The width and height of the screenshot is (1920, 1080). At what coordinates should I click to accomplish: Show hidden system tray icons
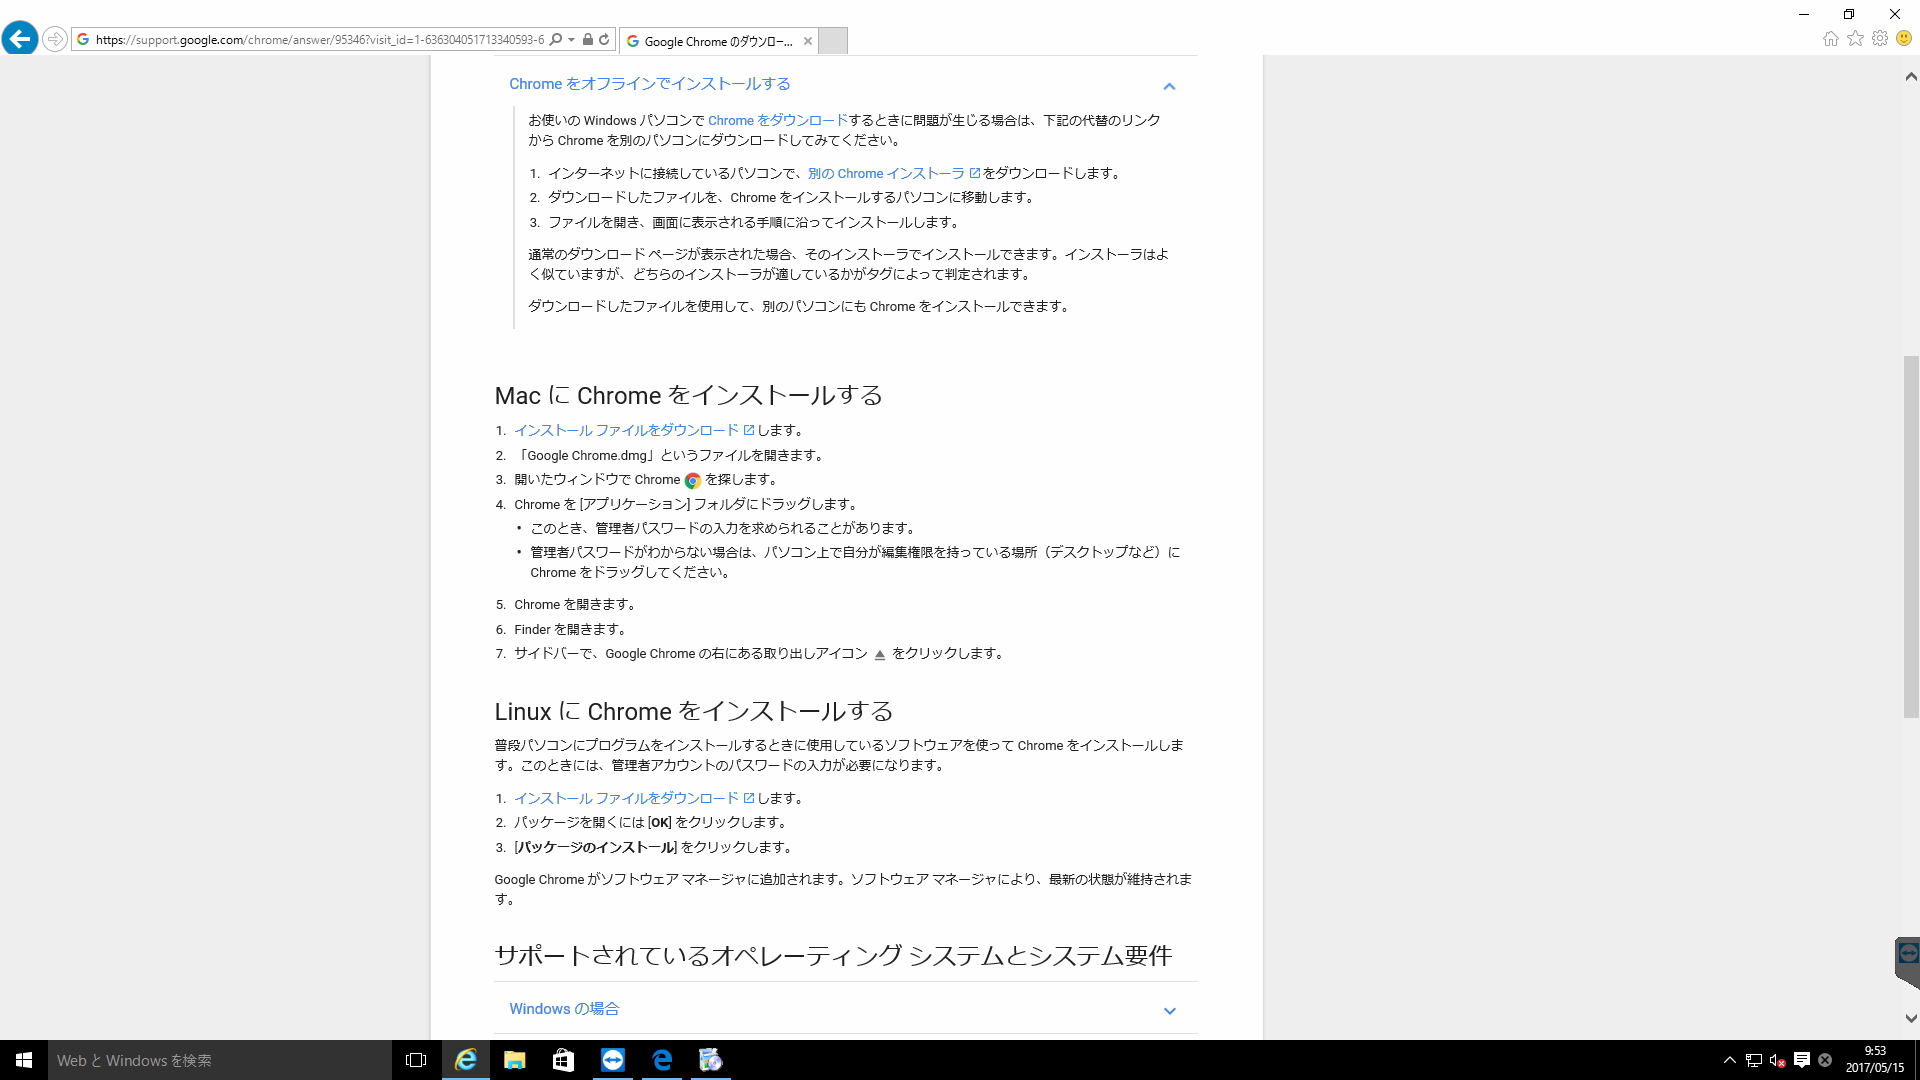click(1729, 1060)
